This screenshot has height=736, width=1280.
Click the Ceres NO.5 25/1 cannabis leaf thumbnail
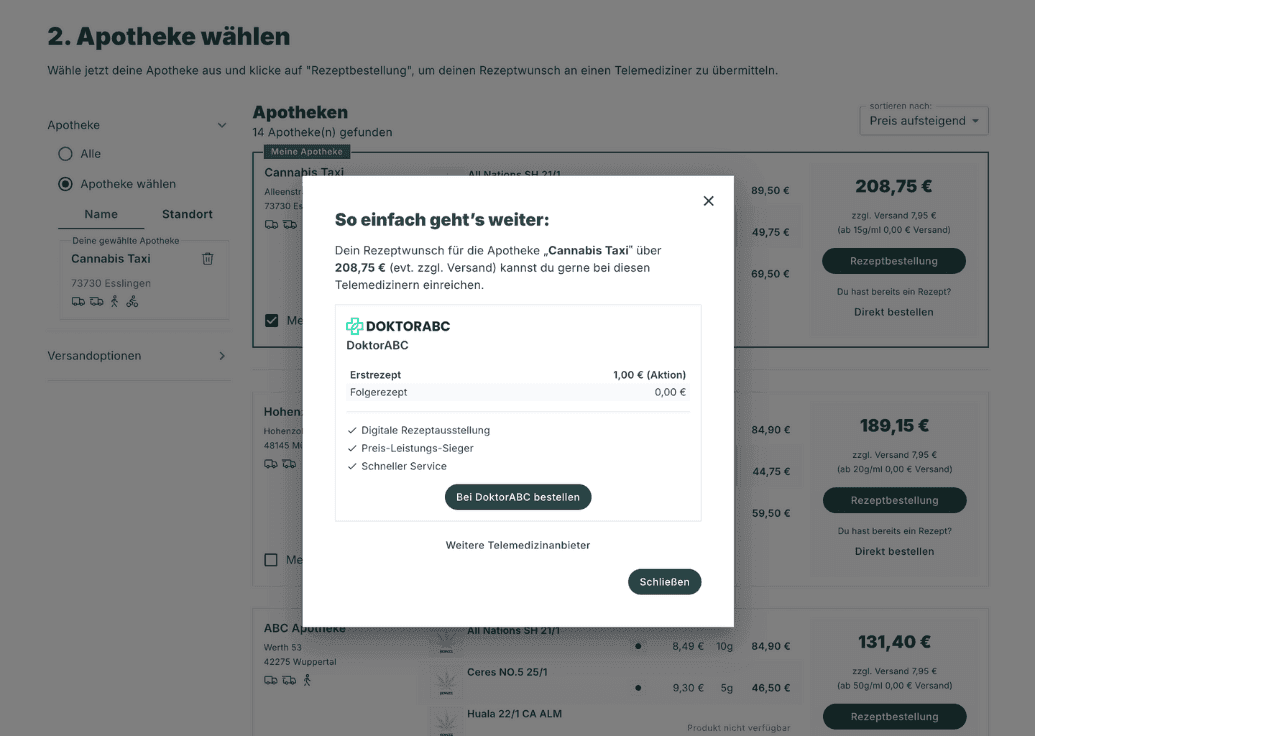tap(443, 686)
